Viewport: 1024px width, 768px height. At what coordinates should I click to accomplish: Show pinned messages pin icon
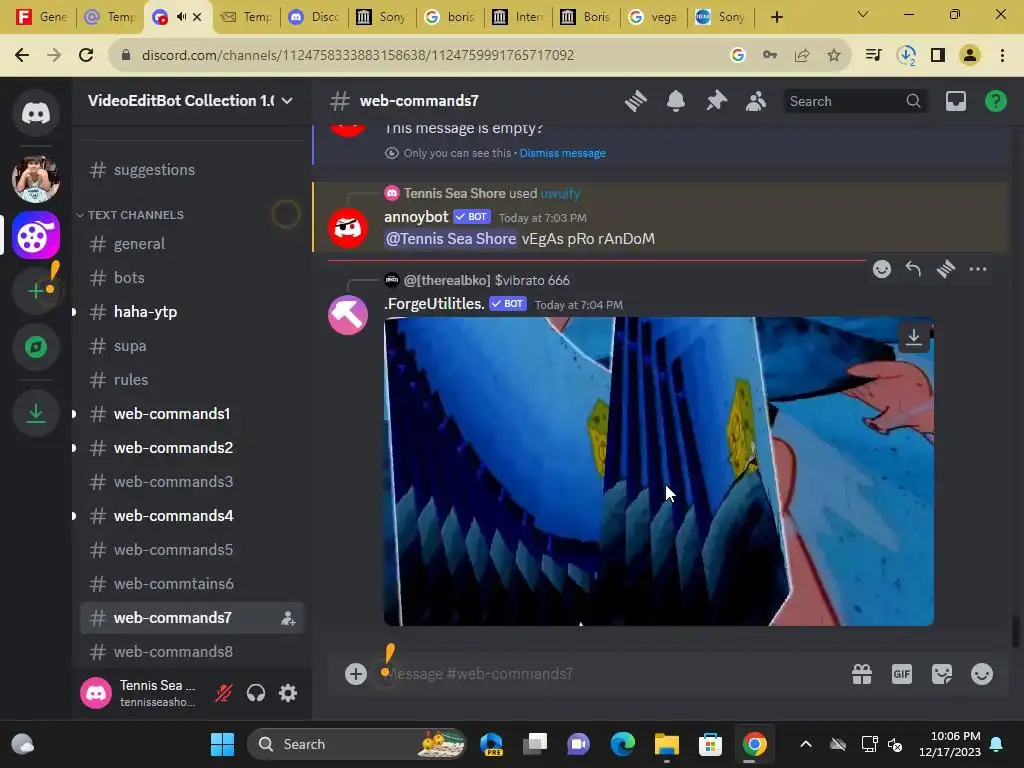point(716,101)
